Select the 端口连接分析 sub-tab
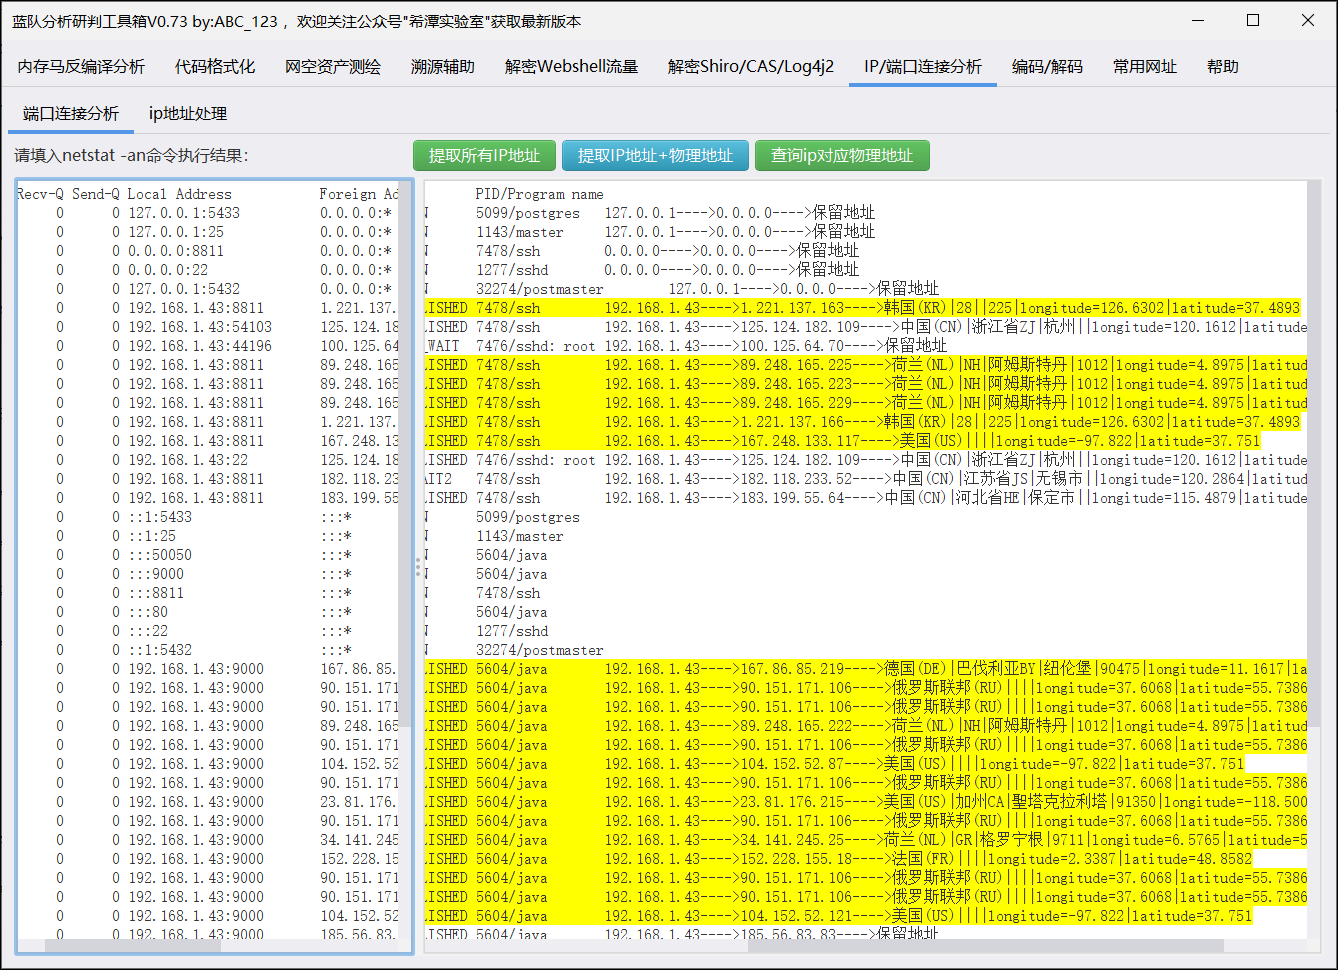 70,113
